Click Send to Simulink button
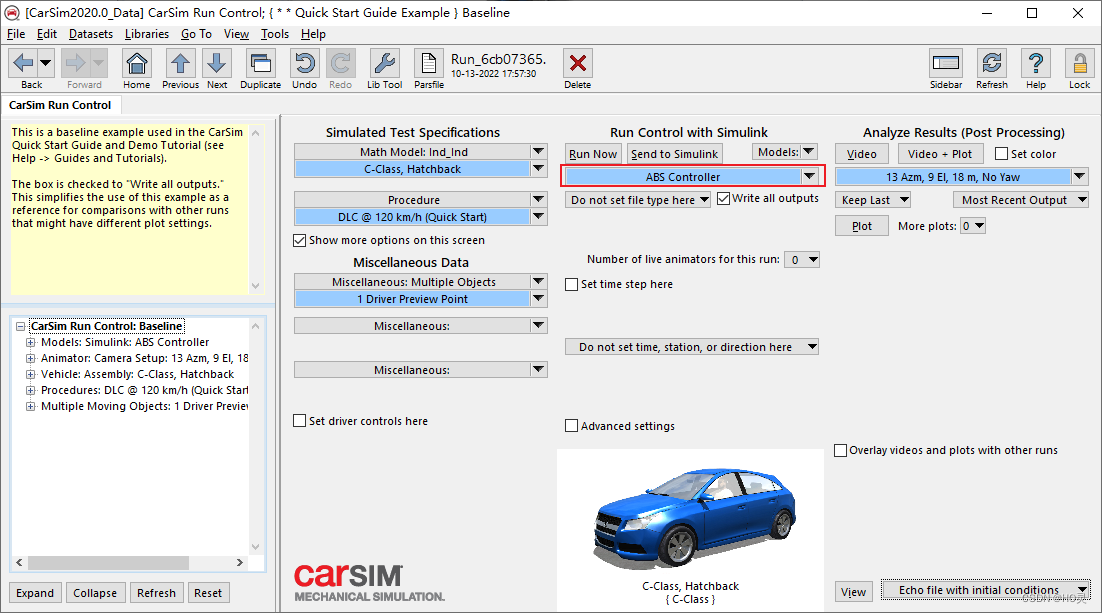 click(x=675, y=154)
